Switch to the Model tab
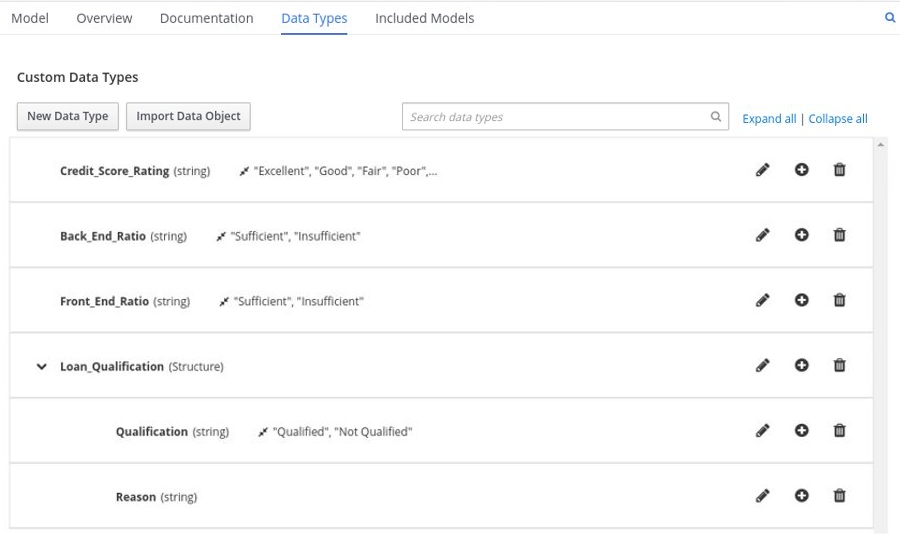Screen dimensions: 900x536 (30, 18)
